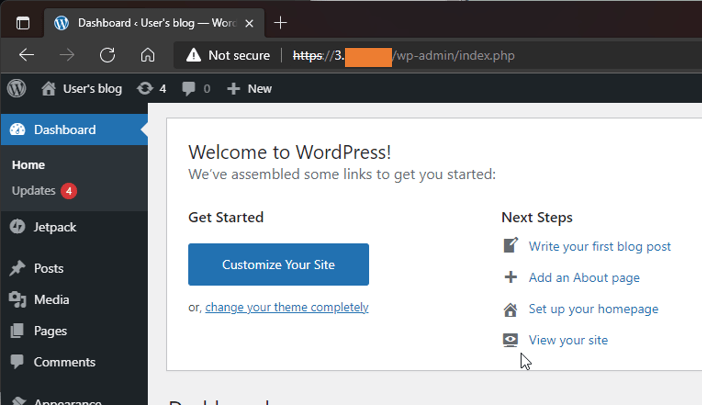Click the red 4 updates badge

[69, 191]
